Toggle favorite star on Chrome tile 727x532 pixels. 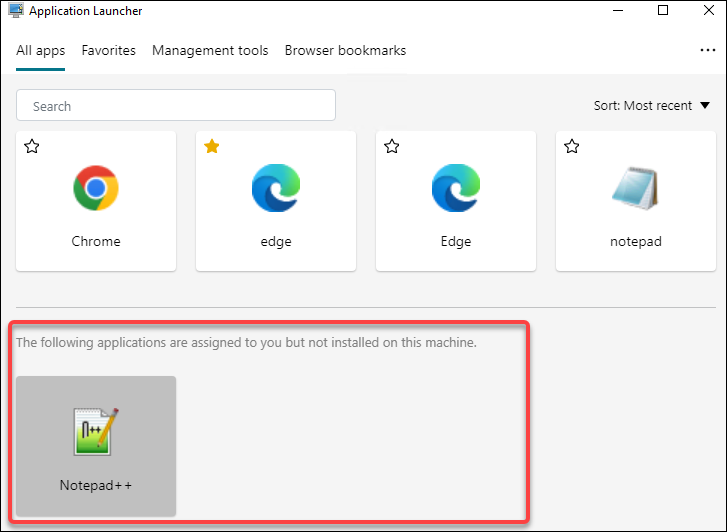pyautogui.click(x=32, y=147)
